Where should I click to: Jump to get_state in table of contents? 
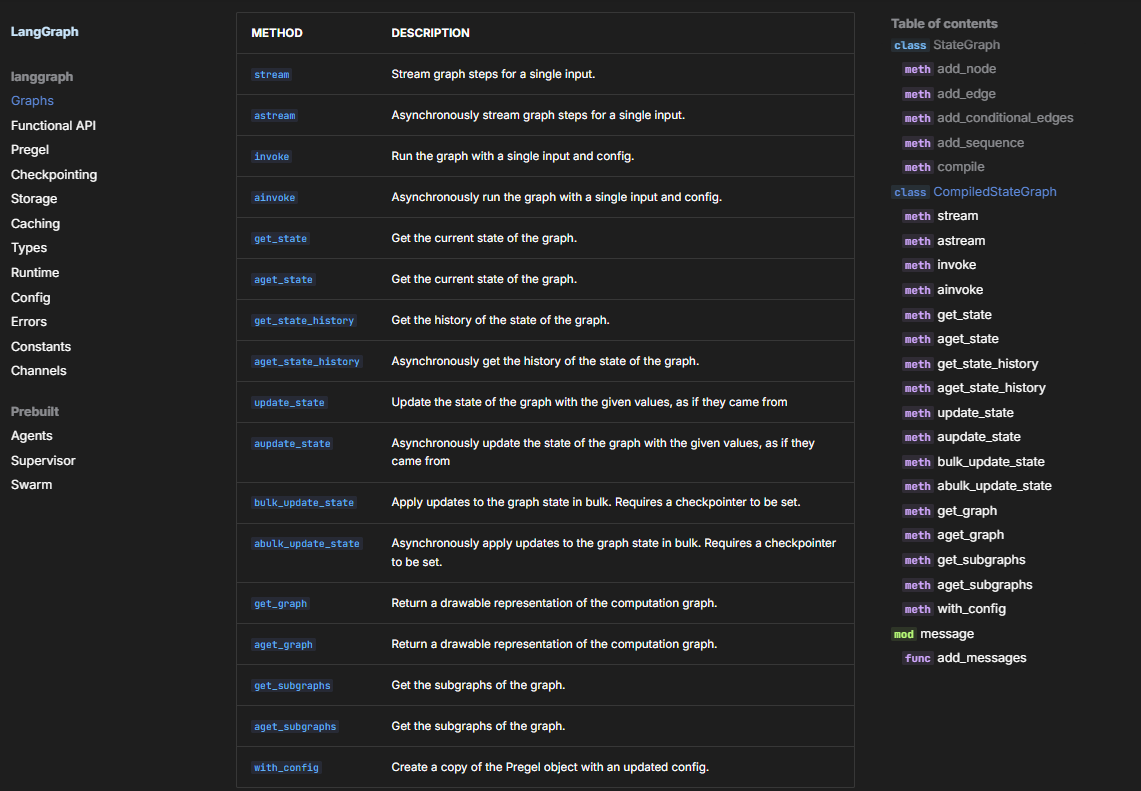(x=964, y=315)
